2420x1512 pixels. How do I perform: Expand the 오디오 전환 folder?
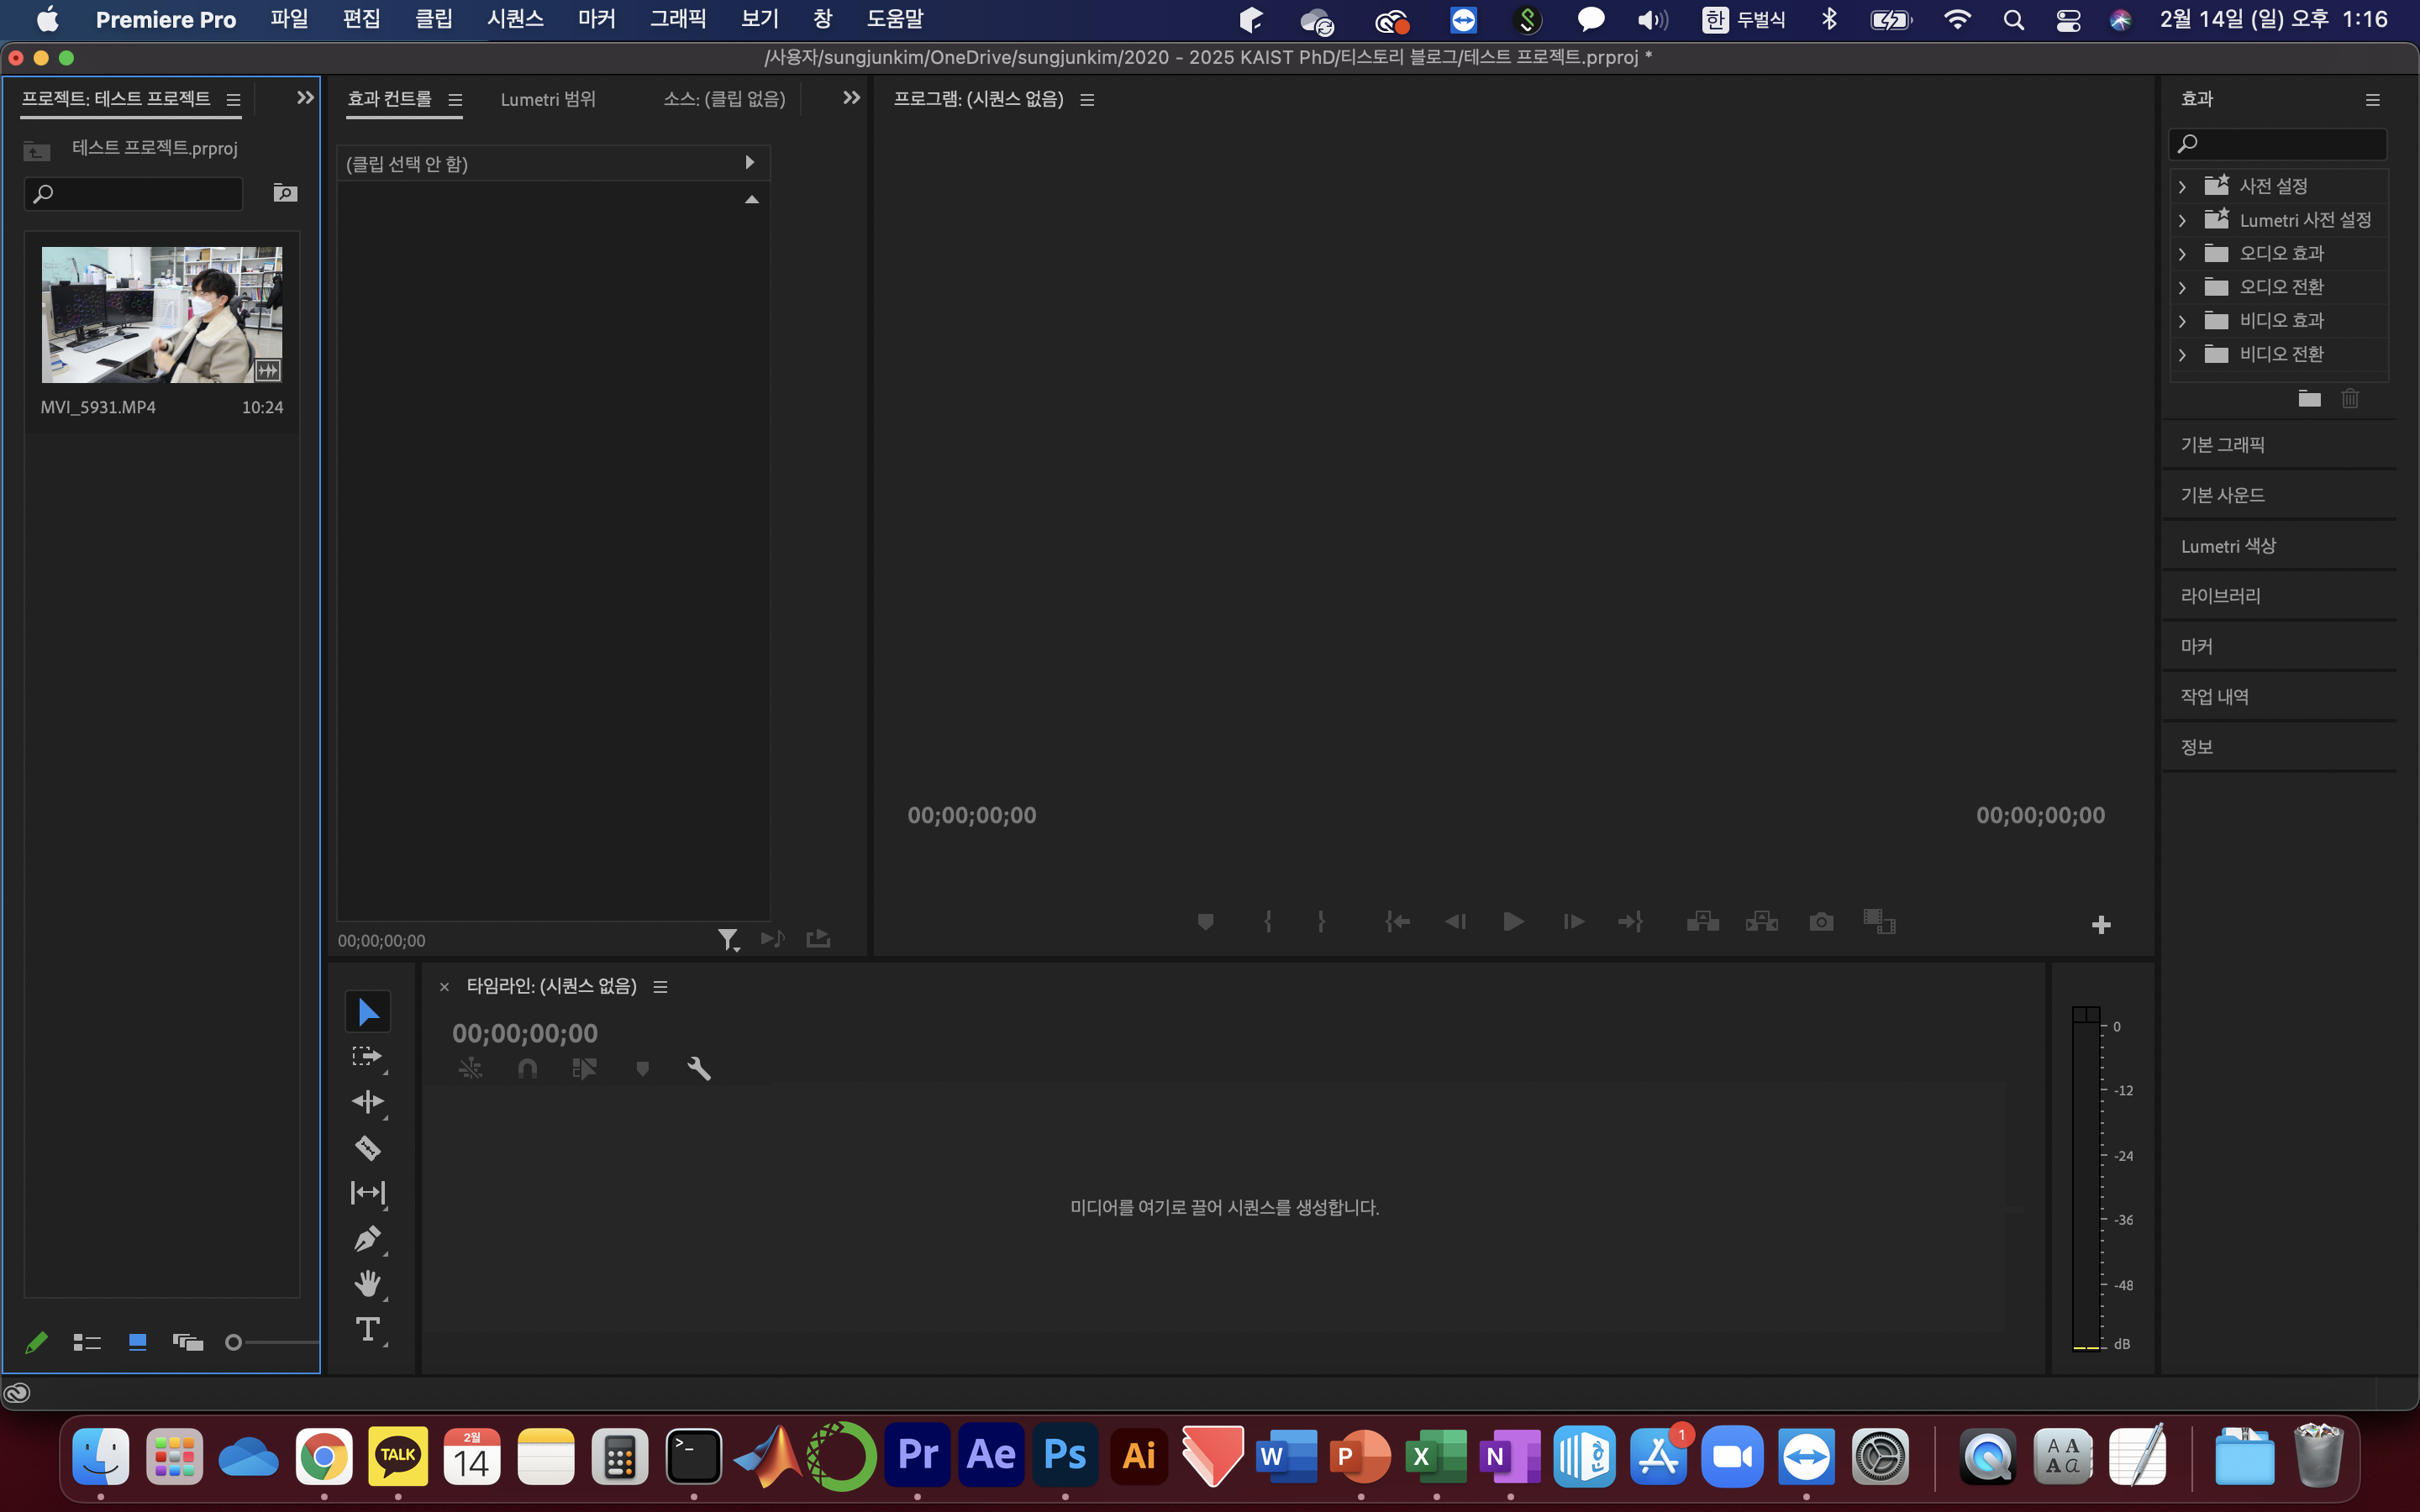pos(2182,287)
